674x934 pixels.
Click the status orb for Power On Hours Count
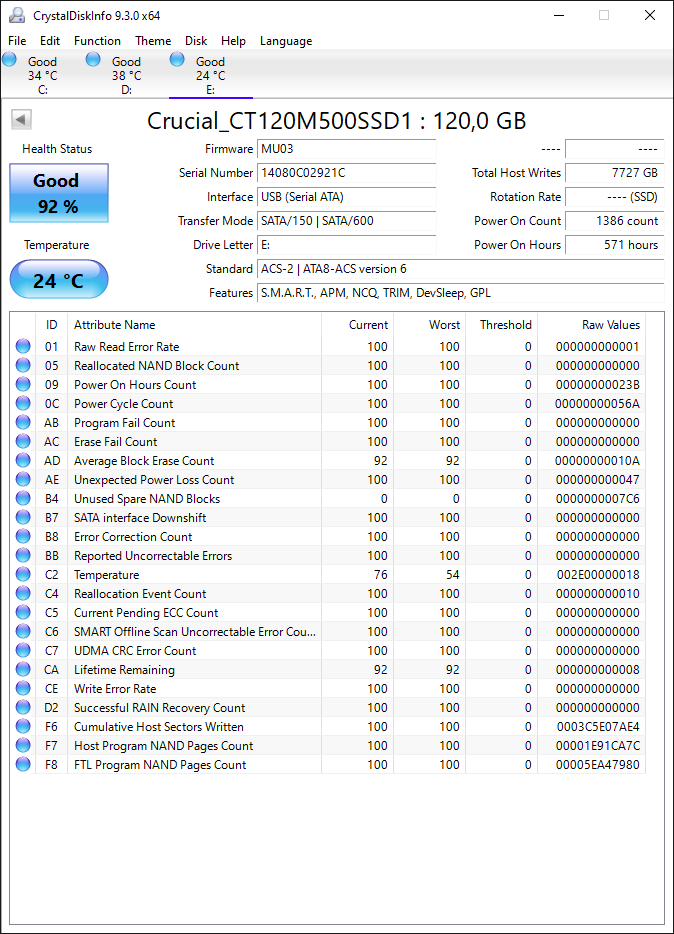tap(23, 384)
